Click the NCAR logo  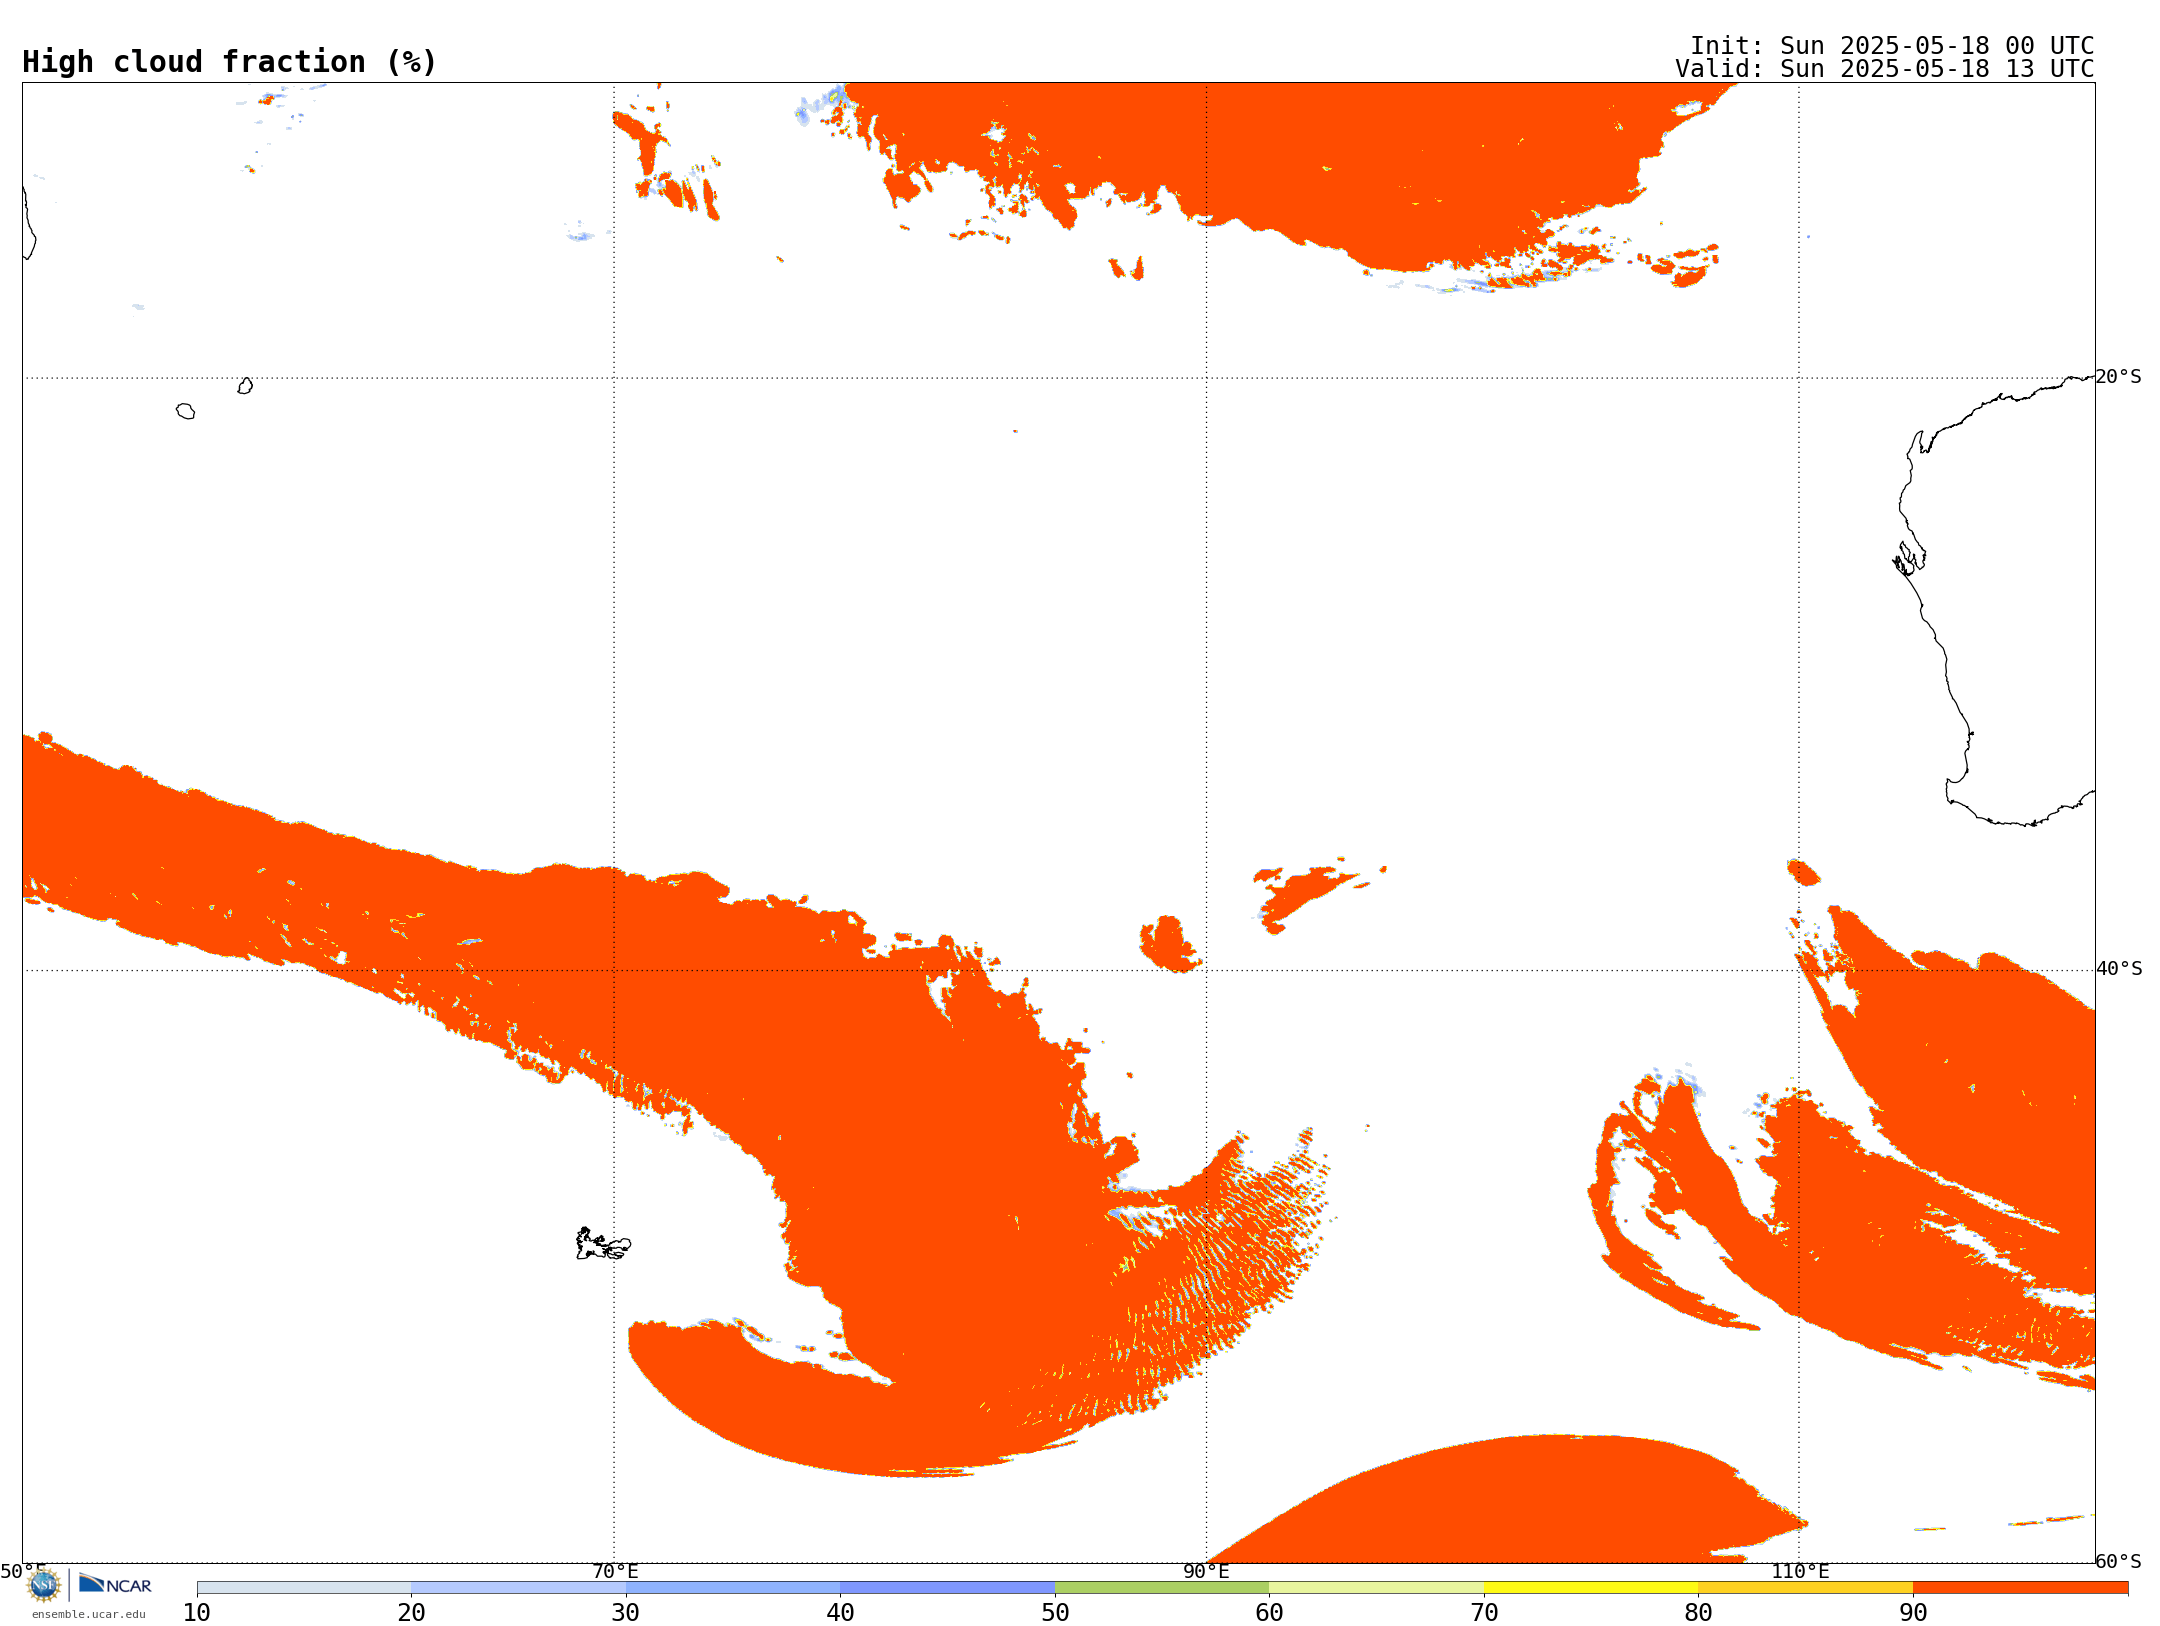pyautogui.click(x=115, y=1584)
